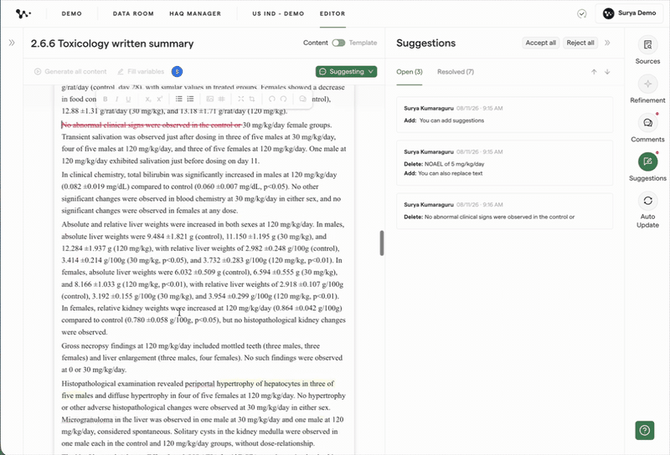Click the red strikethrough deleted text
Screen dimensions: 670x455
(x=152, y=125)
